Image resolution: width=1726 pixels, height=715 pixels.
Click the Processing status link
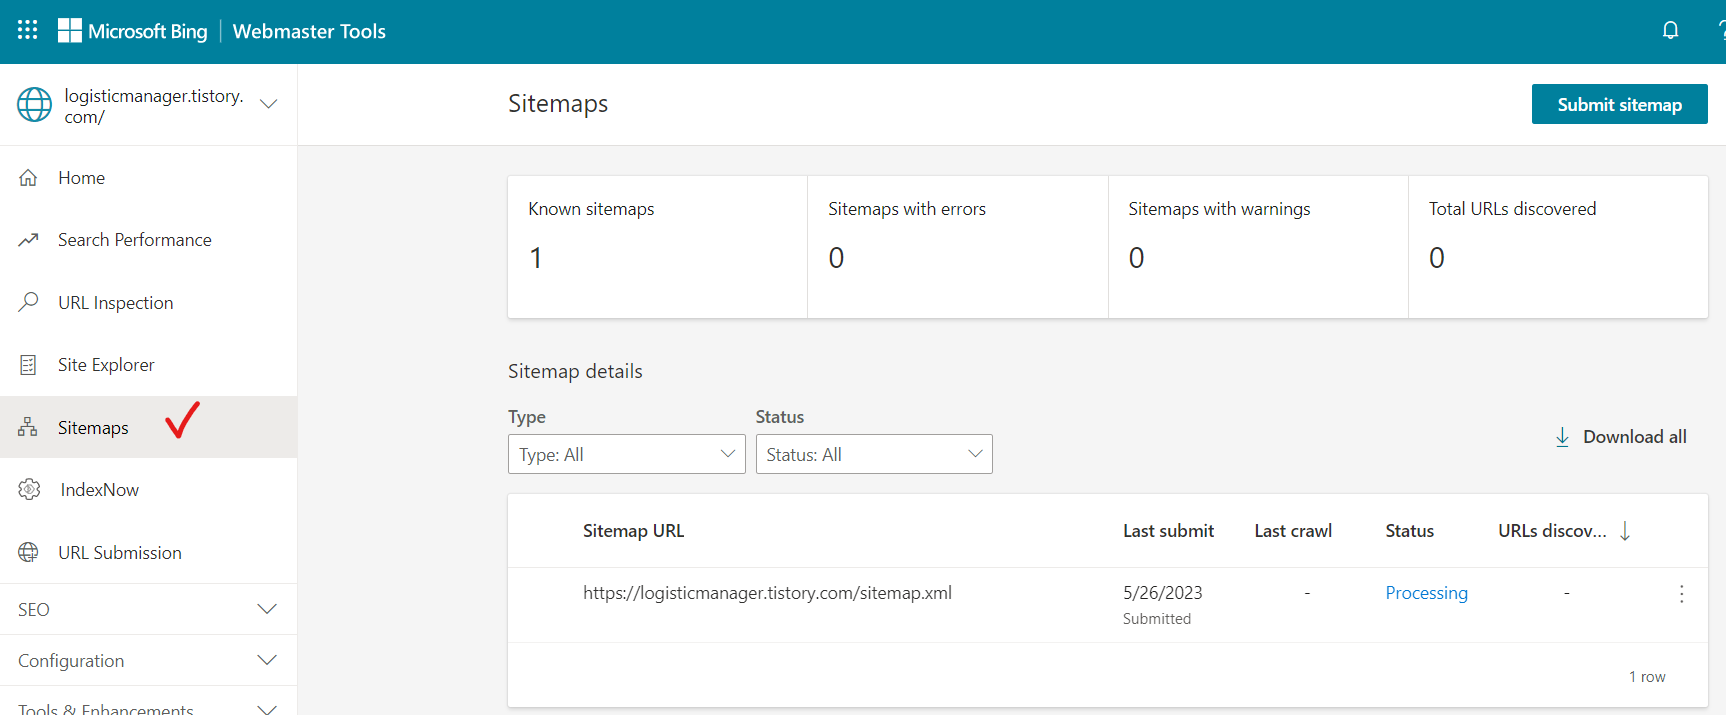coord(1426,593)
